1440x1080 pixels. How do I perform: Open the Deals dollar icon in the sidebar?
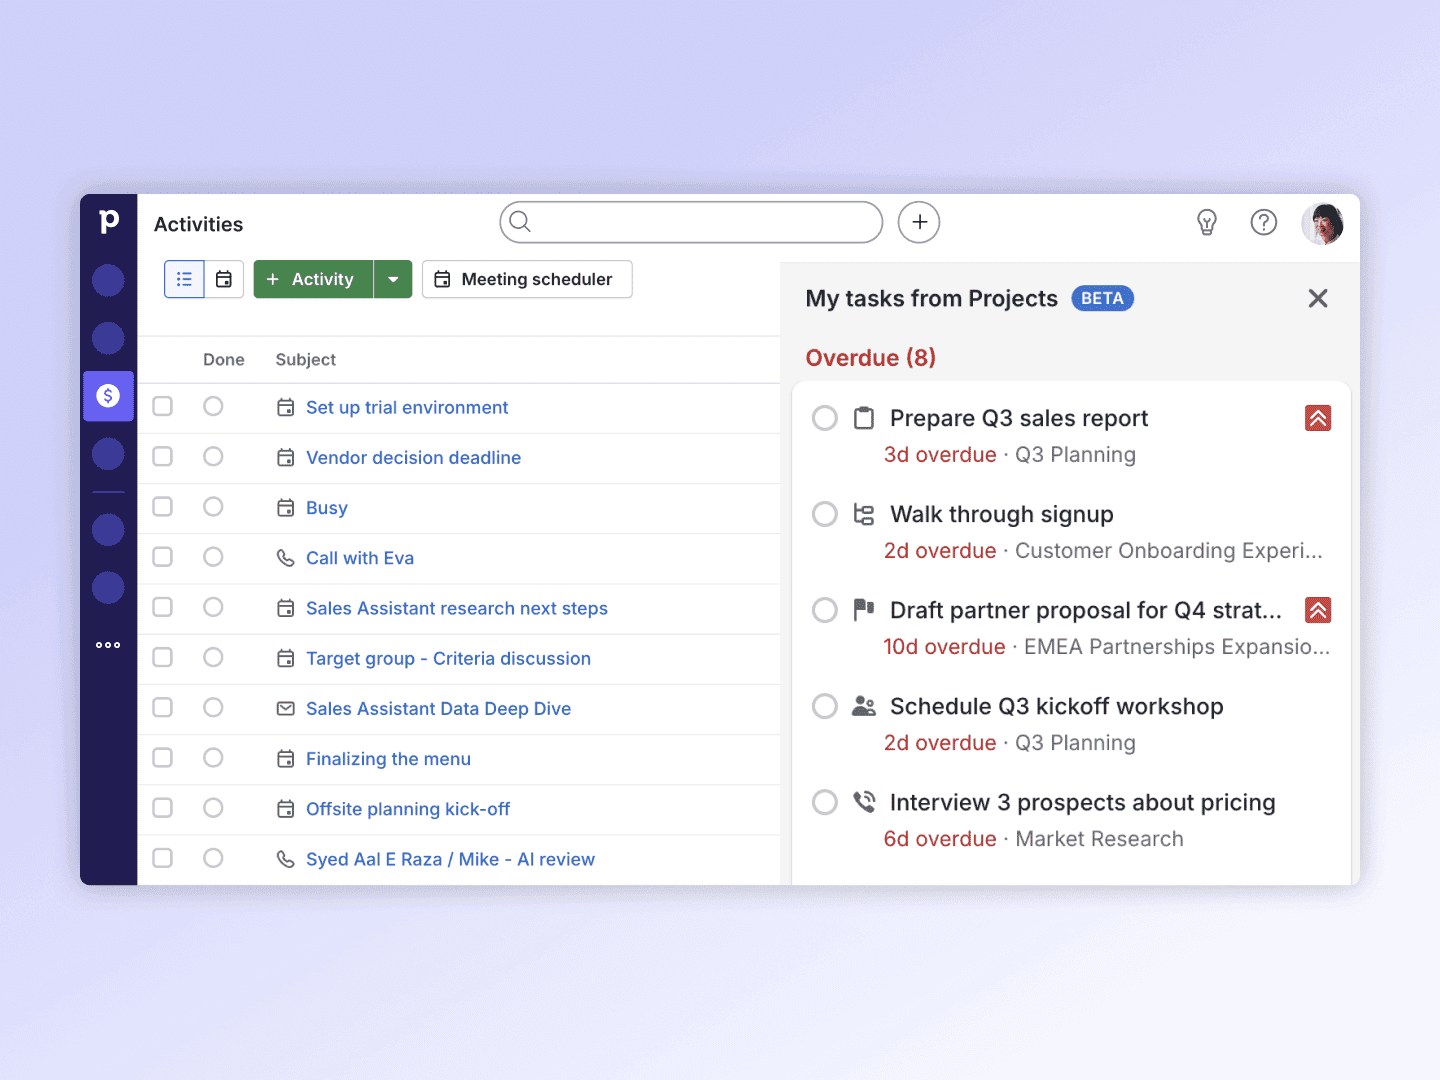pos(108,396)
